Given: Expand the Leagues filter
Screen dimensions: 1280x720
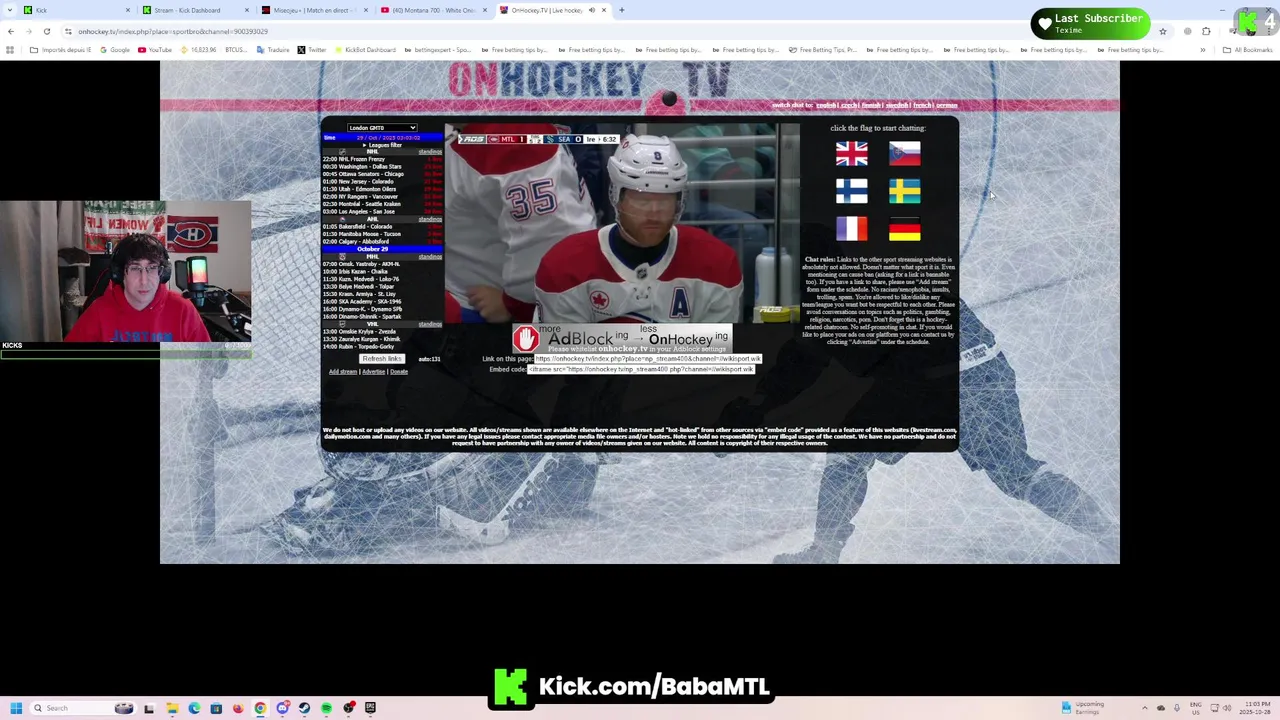Looking at the screenshot, I should click(x=382, y=145).
